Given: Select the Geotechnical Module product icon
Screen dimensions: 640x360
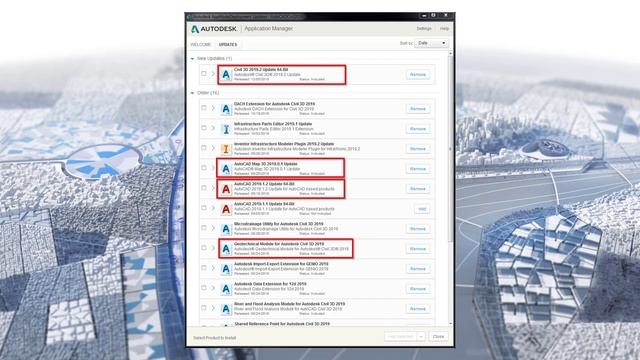Looking at the screenshot, I should (x=226, y=249).
